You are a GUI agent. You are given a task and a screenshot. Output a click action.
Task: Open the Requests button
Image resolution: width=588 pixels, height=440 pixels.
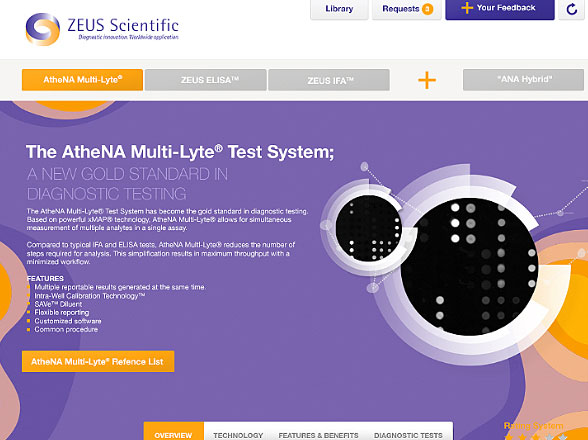tap(406, 9)
